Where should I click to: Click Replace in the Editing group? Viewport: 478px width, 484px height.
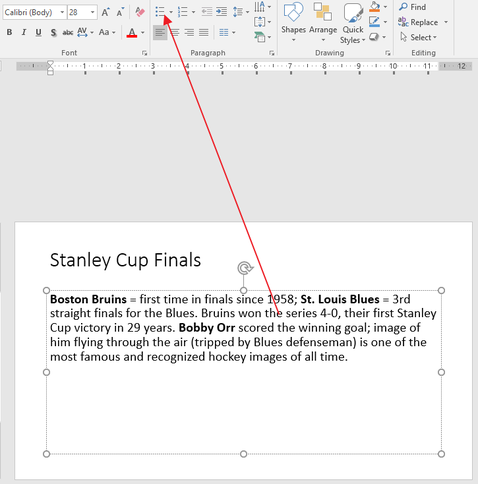point(419,22)
